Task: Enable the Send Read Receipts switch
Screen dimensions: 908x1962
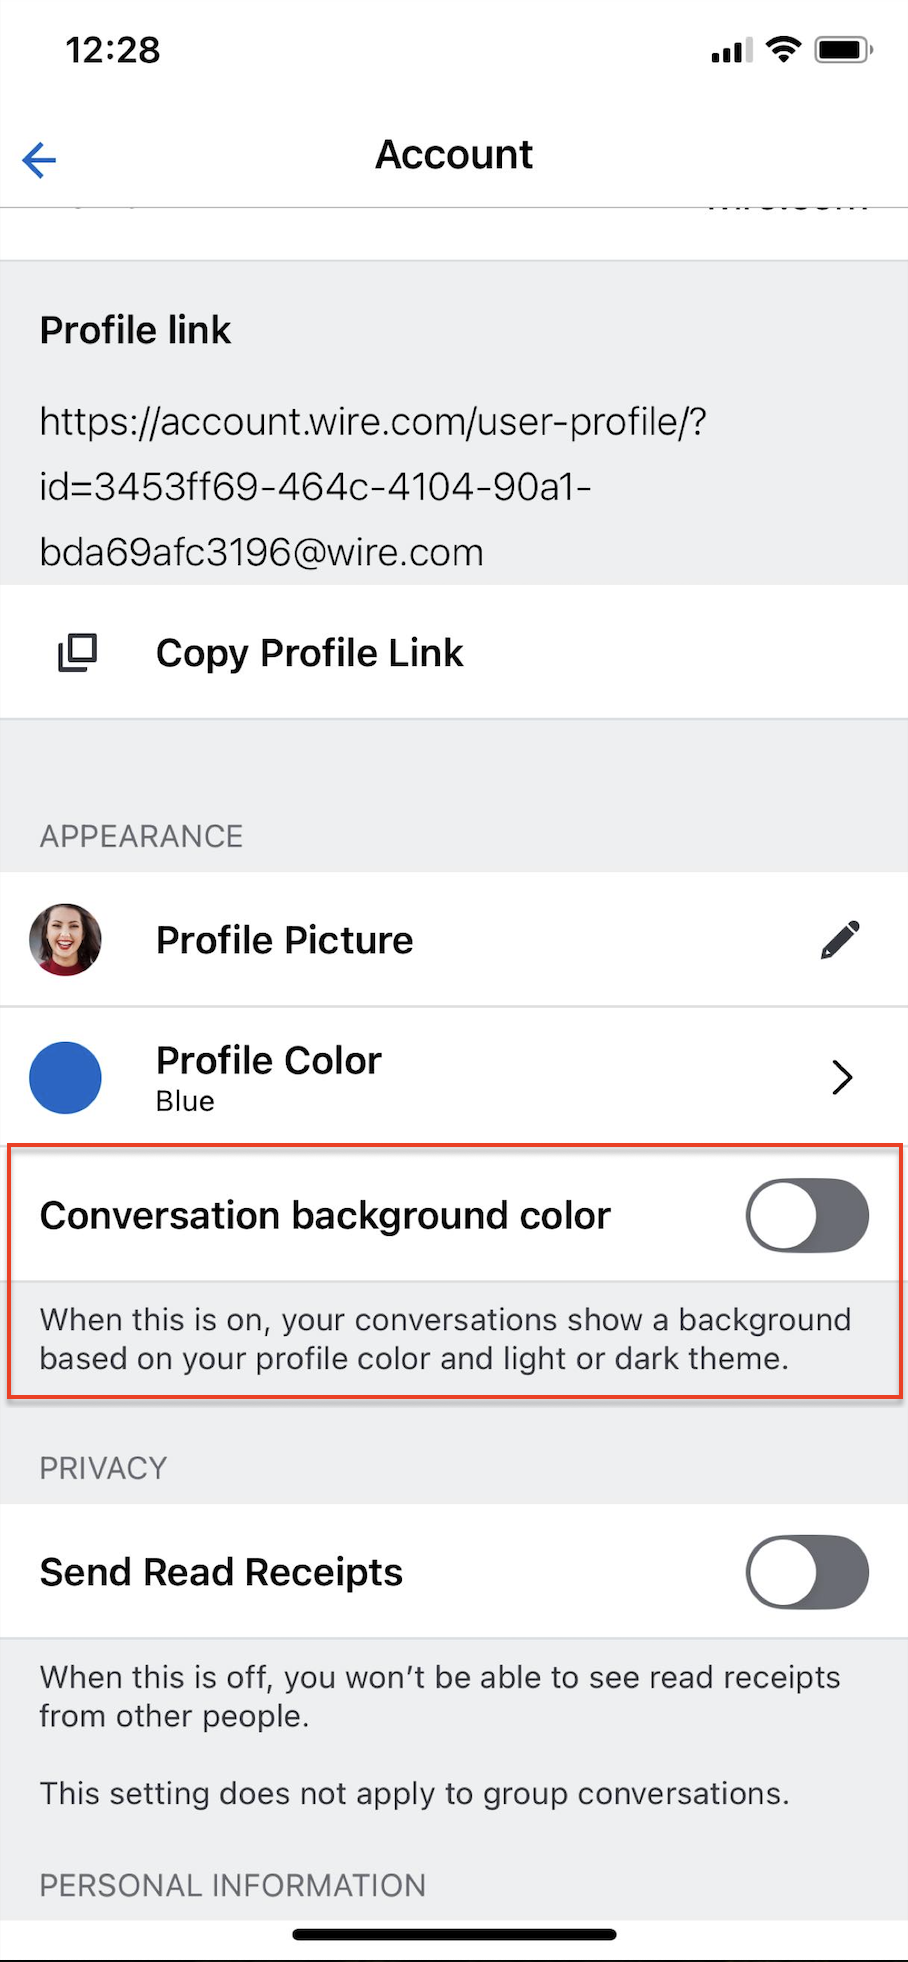Action: pos(807,1572)
